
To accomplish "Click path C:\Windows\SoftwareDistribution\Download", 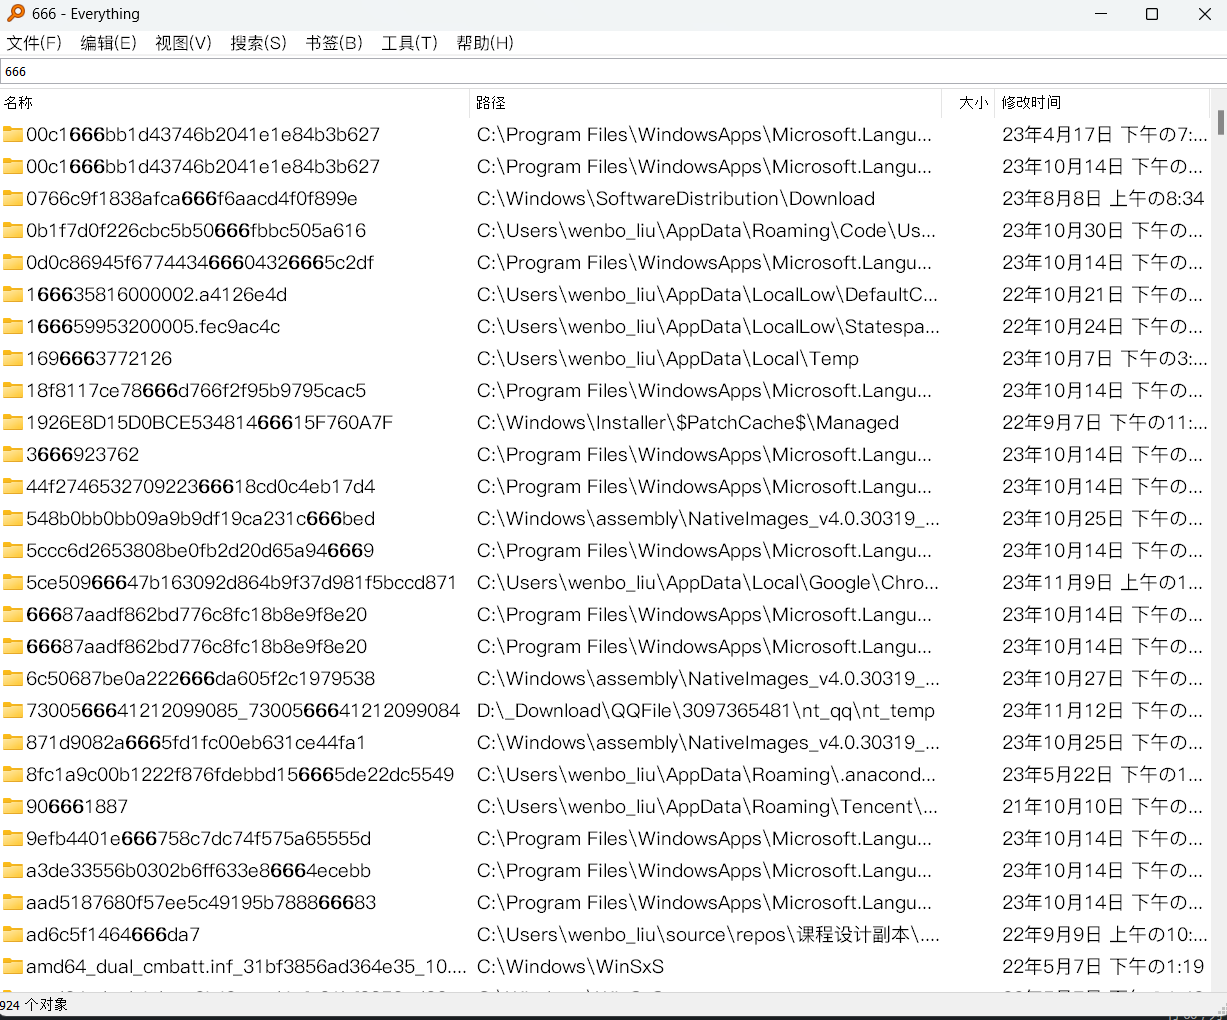I will 676,199.
